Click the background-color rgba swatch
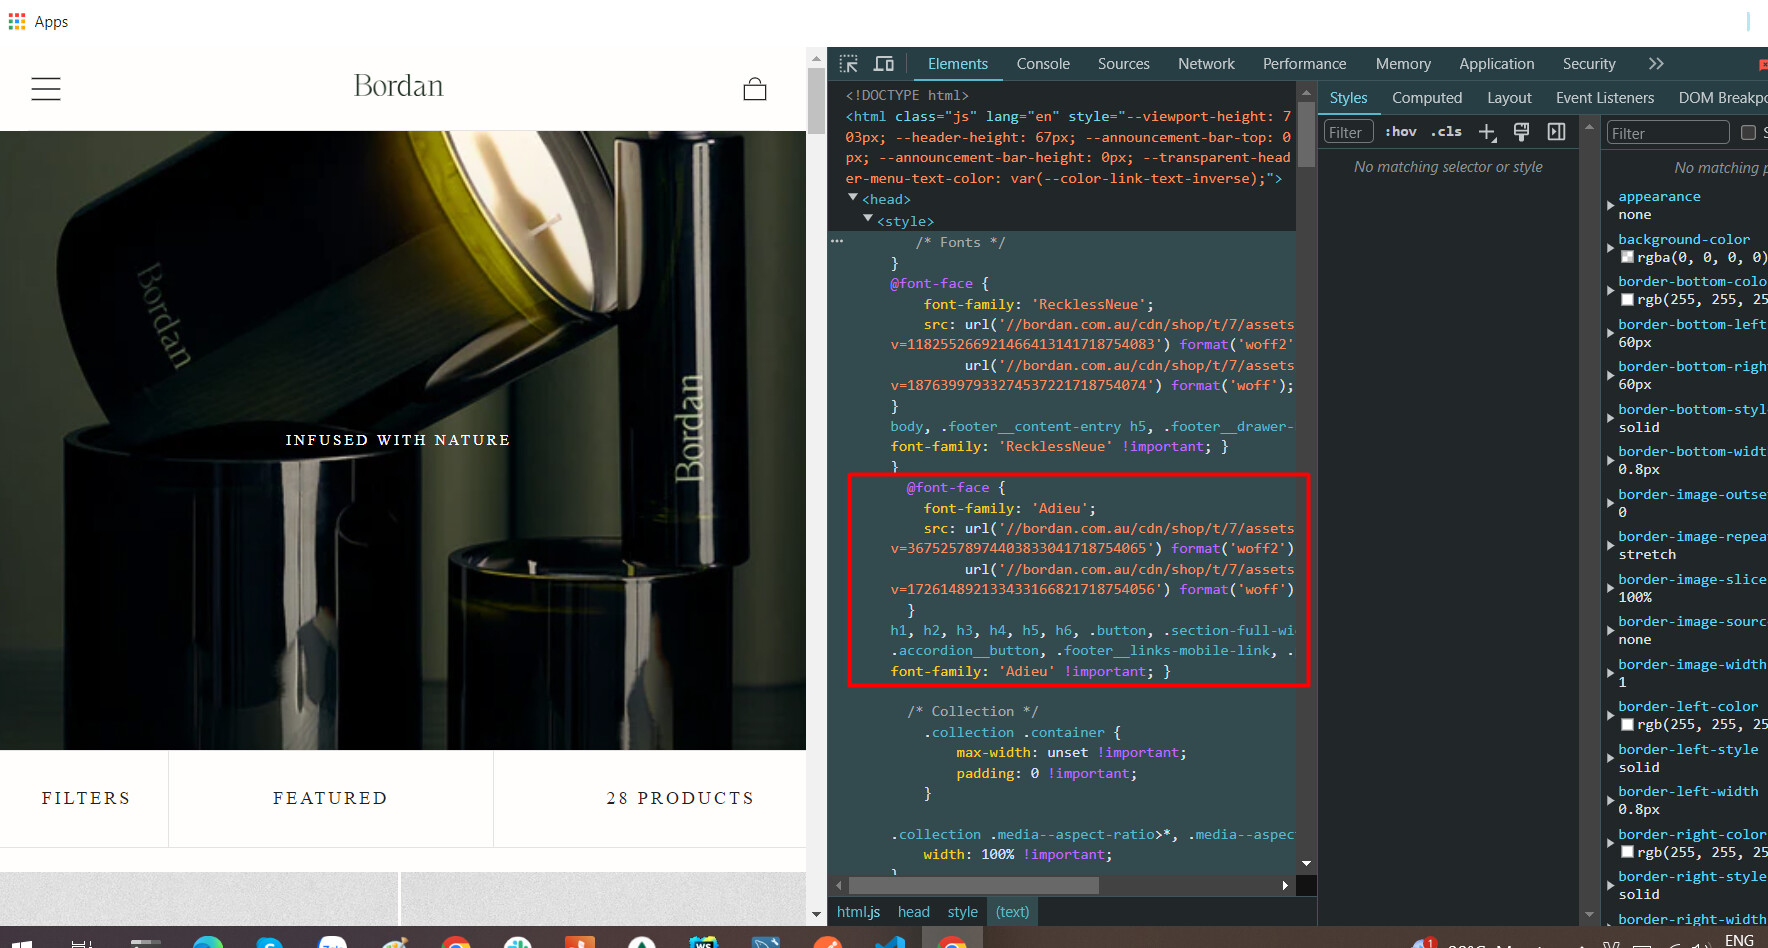The image size is (1768, 948). pos(1627,257)
